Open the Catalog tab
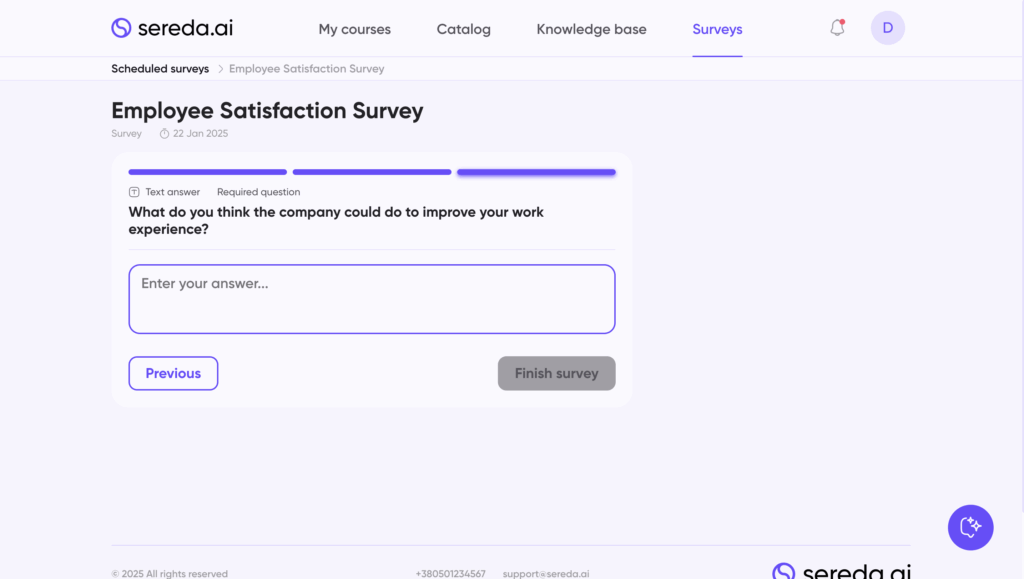The image size is (1024, 579). click(464, 29)
